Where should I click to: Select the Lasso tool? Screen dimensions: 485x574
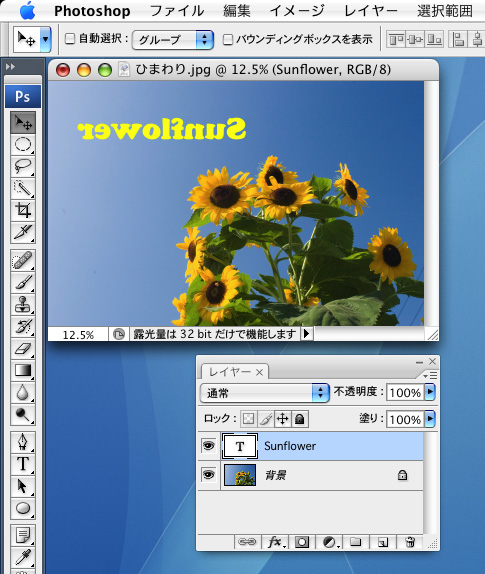click(x=23, y=166)
